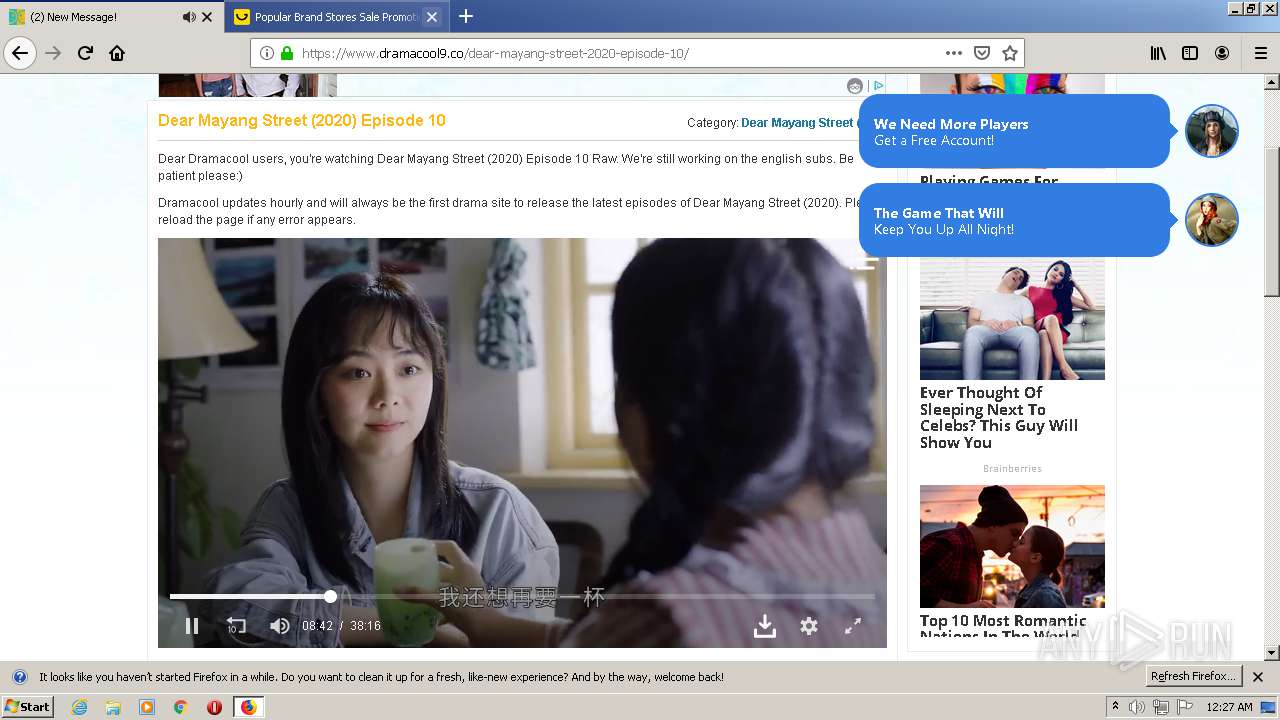Click the Refresh Firefox button
1280x720 pixels.
[x=1193, y=677]
